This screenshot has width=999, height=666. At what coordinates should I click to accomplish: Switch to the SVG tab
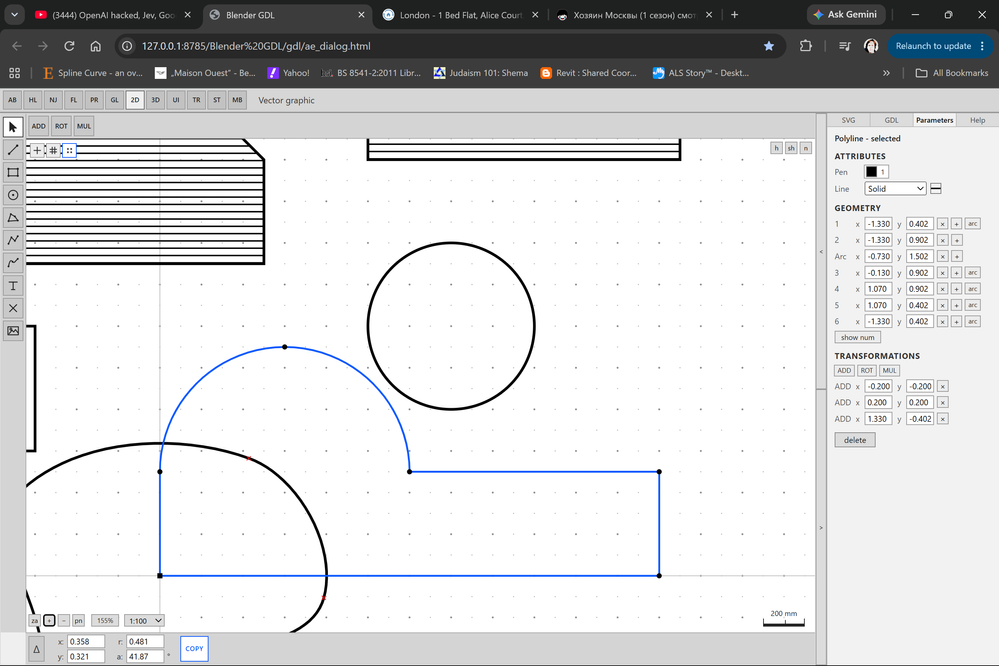[848, 120]
